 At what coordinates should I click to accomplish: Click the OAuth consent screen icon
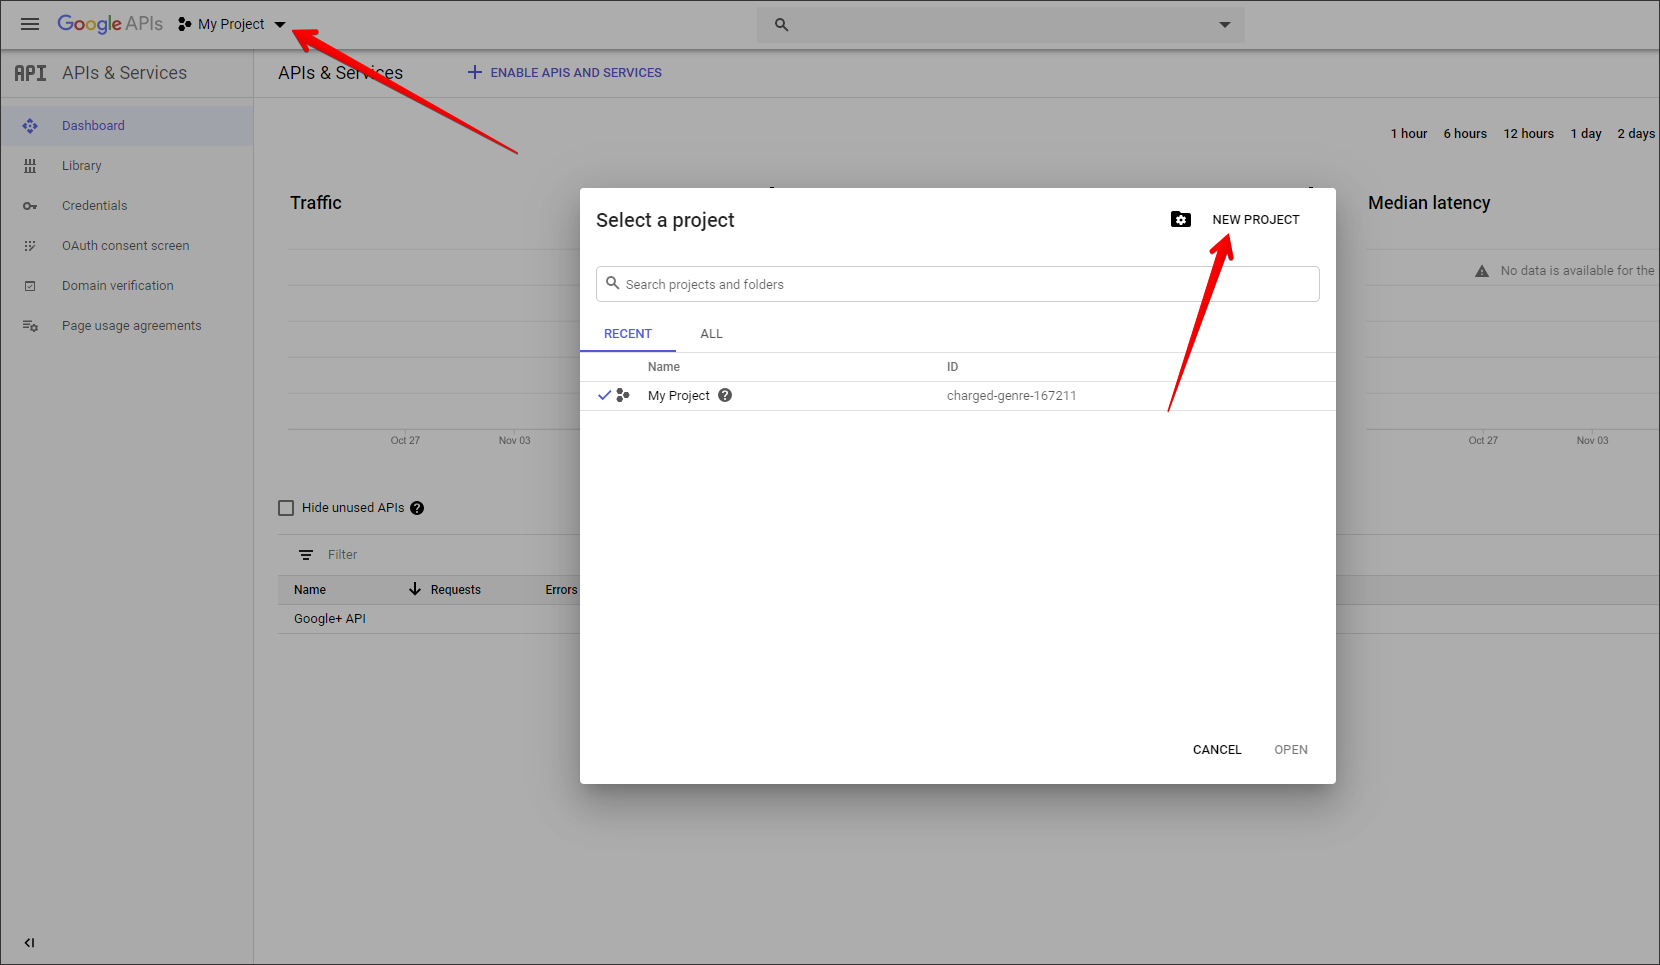click(x=30, y=246)
